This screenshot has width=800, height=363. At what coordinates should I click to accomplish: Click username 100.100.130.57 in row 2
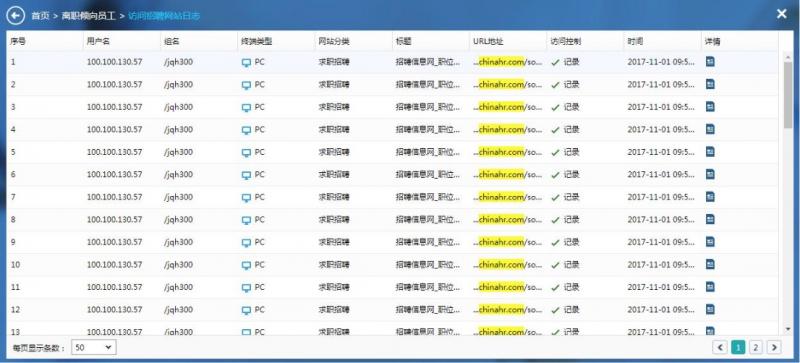[114, 84]
